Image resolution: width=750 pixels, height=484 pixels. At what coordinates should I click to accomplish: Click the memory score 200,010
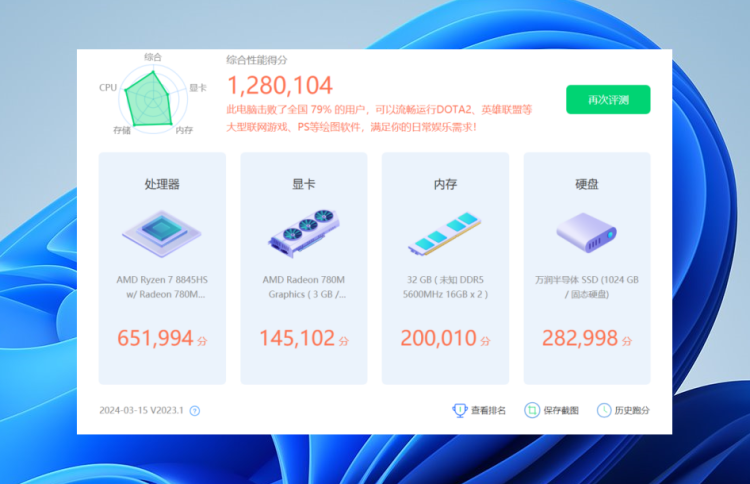pos(439,338)
